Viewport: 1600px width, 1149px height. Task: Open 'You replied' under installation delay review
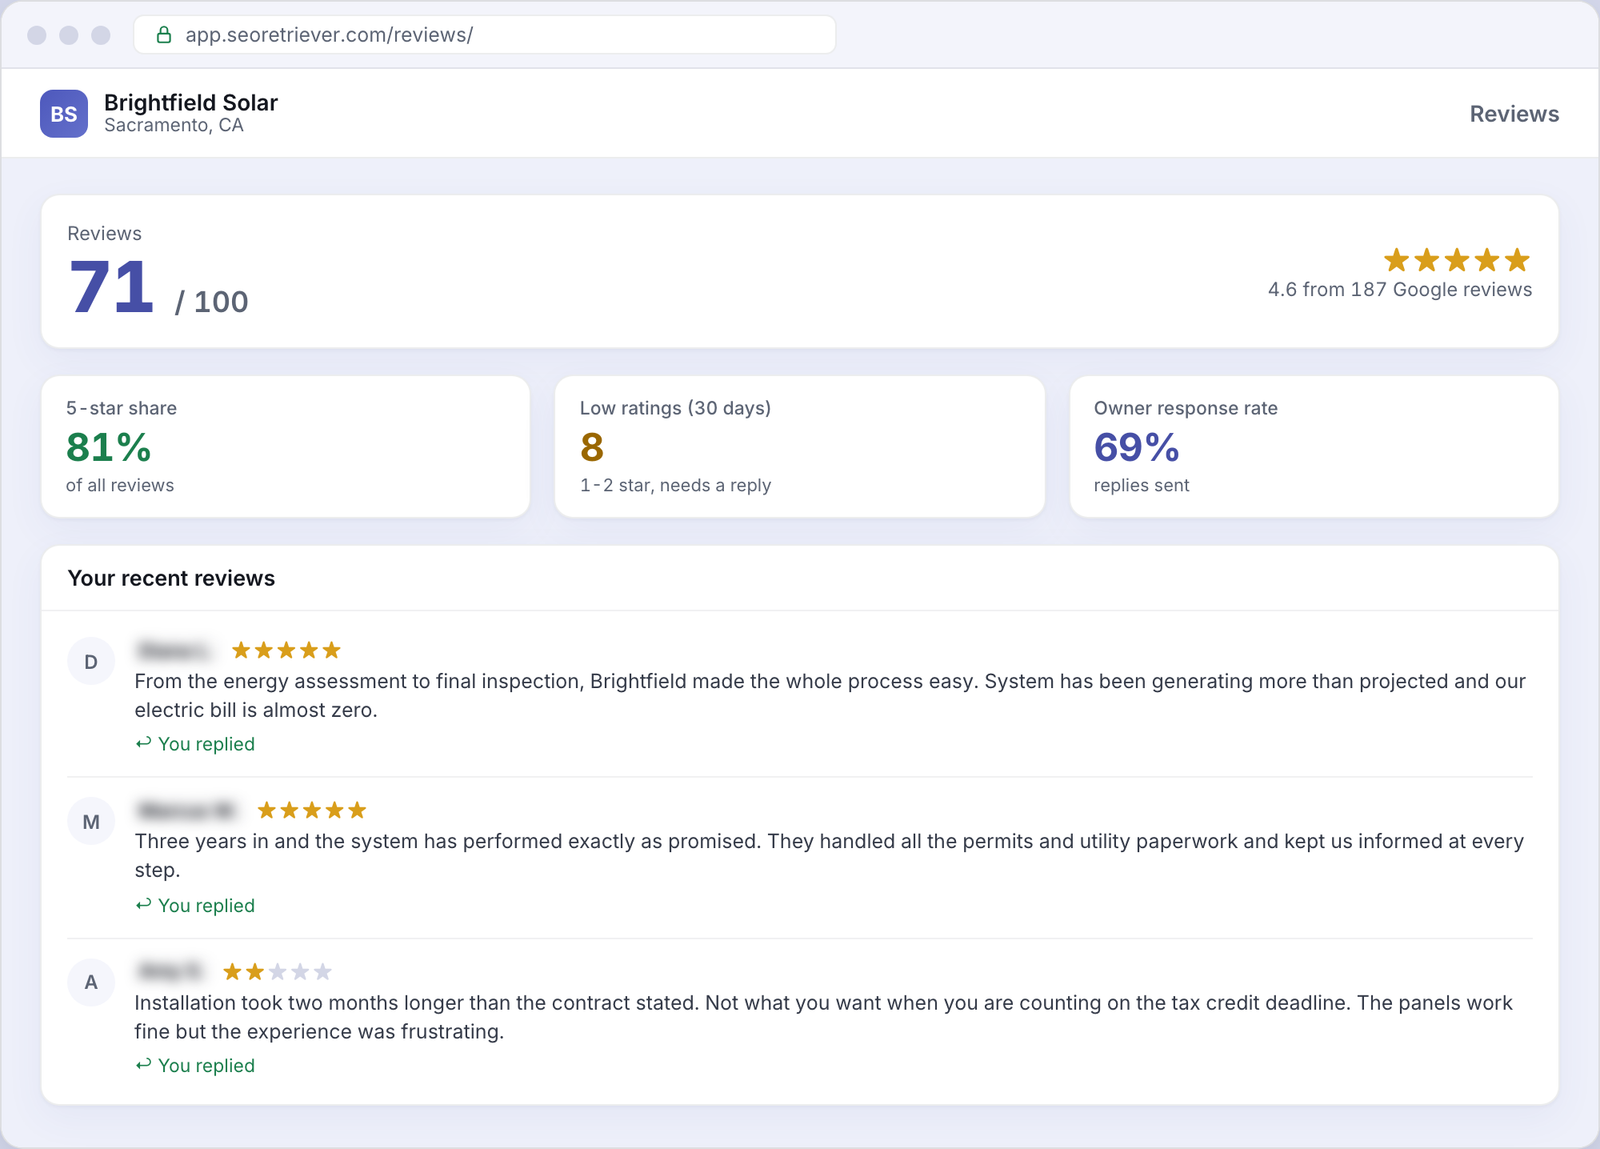[195, 1066]
